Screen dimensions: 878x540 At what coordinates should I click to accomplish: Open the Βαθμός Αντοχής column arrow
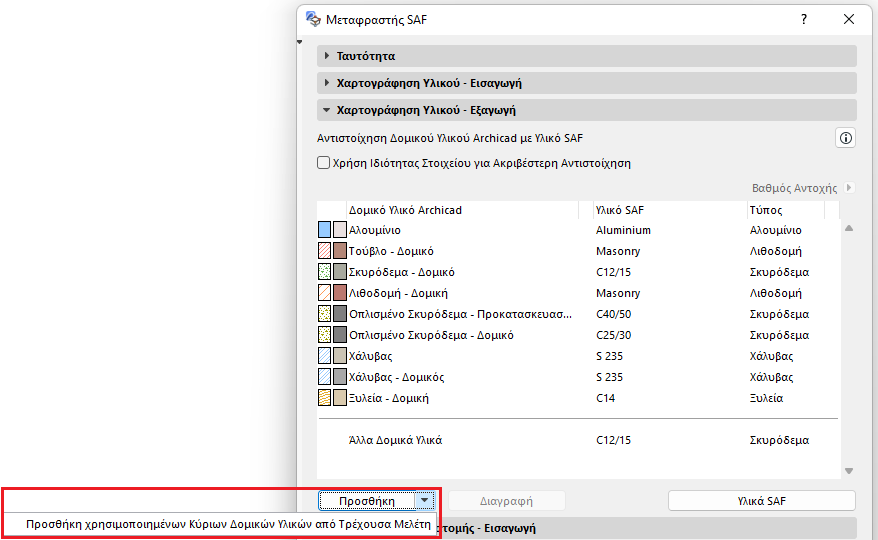(849, 188)
